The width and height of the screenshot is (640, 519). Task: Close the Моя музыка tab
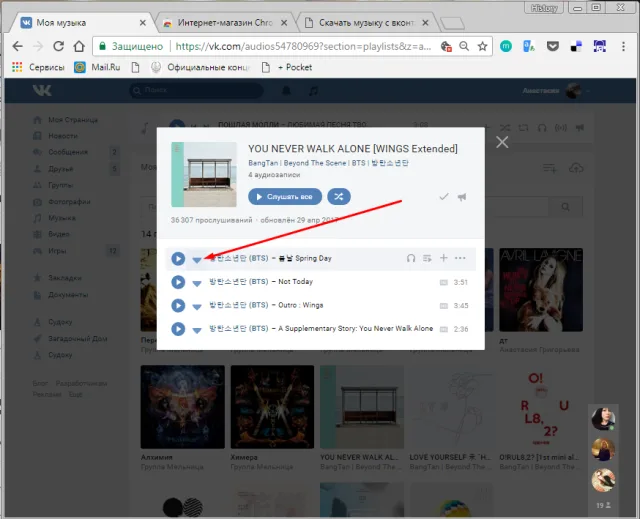point(142,23)
